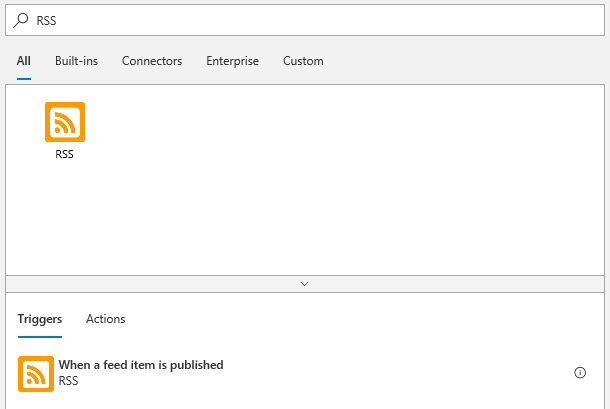Go to the Custom tab
This screenshot has width=610, height=409.
[x=303, y=61]
